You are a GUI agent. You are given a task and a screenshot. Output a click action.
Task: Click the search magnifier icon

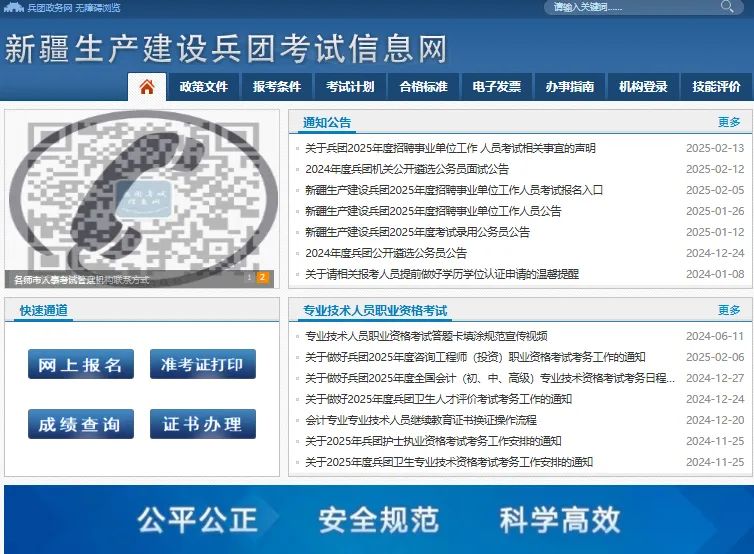tap(727, 7)
